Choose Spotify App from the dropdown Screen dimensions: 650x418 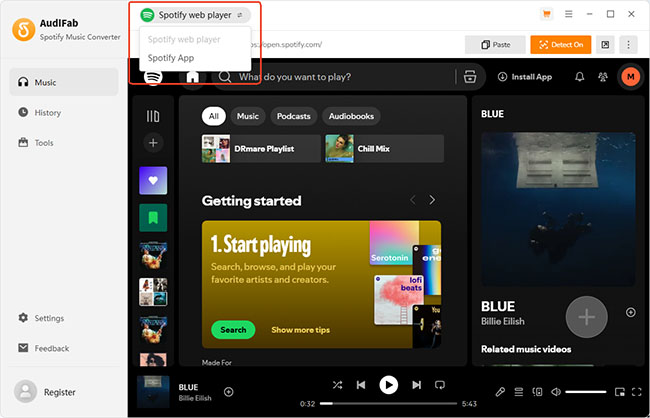(x=171, y=58)
